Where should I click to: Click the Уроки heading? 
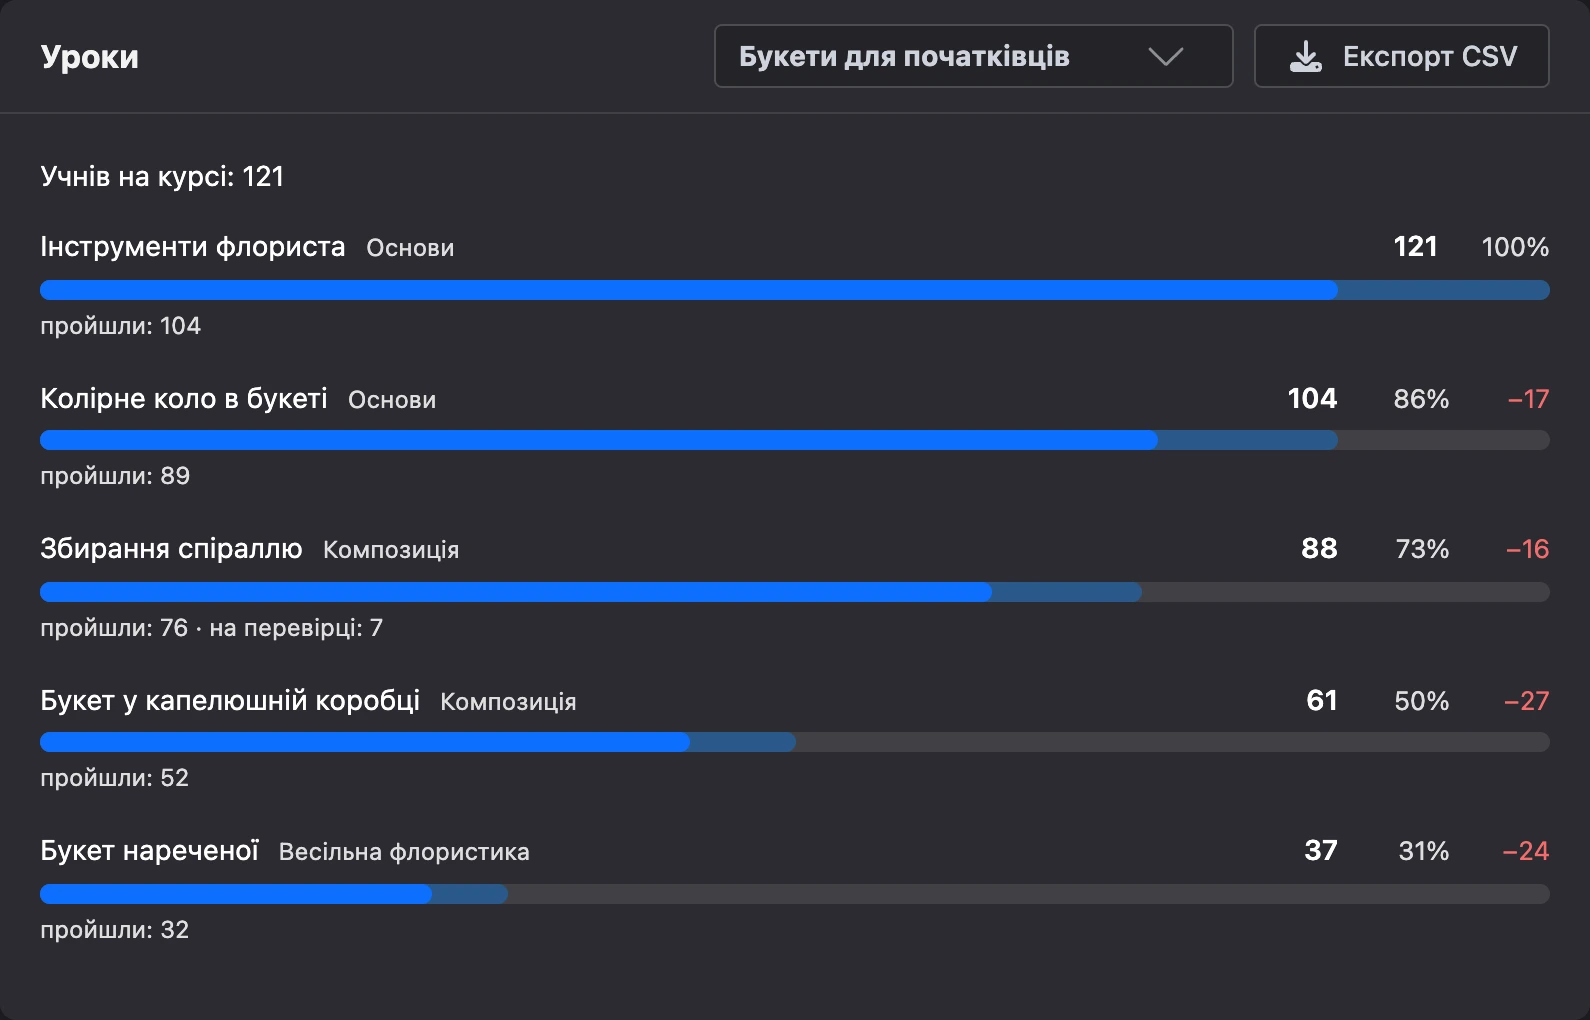[x=89, y=57]
